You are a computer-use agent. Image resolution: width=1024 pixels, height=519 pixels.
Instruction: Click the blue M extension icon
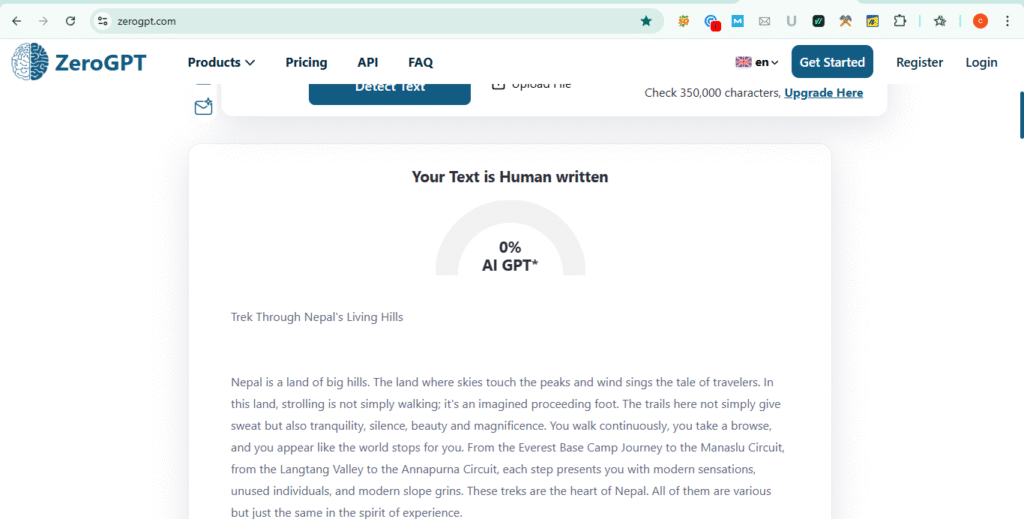click(x=738, y=21)
